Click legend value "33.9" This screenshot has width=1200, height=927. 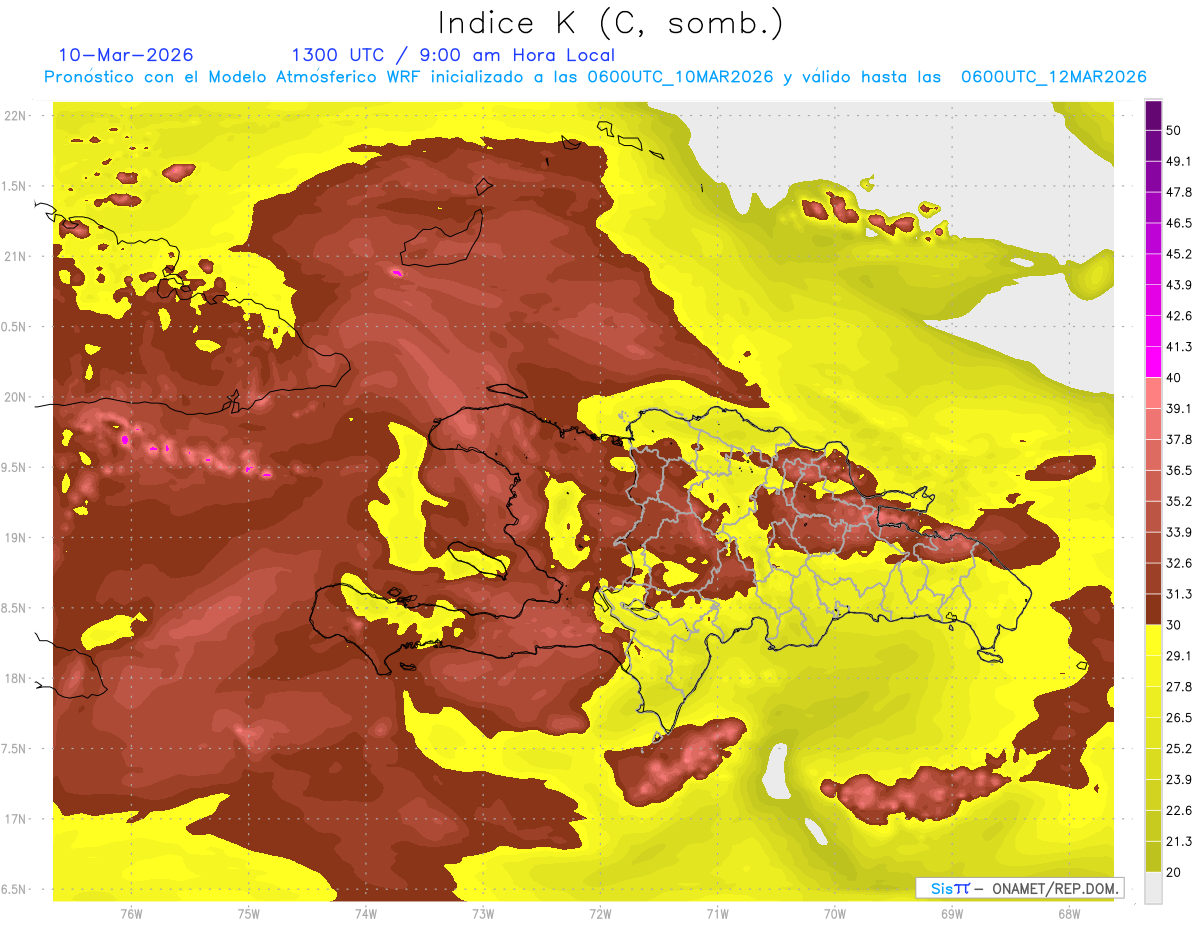tap(1179, 531)
